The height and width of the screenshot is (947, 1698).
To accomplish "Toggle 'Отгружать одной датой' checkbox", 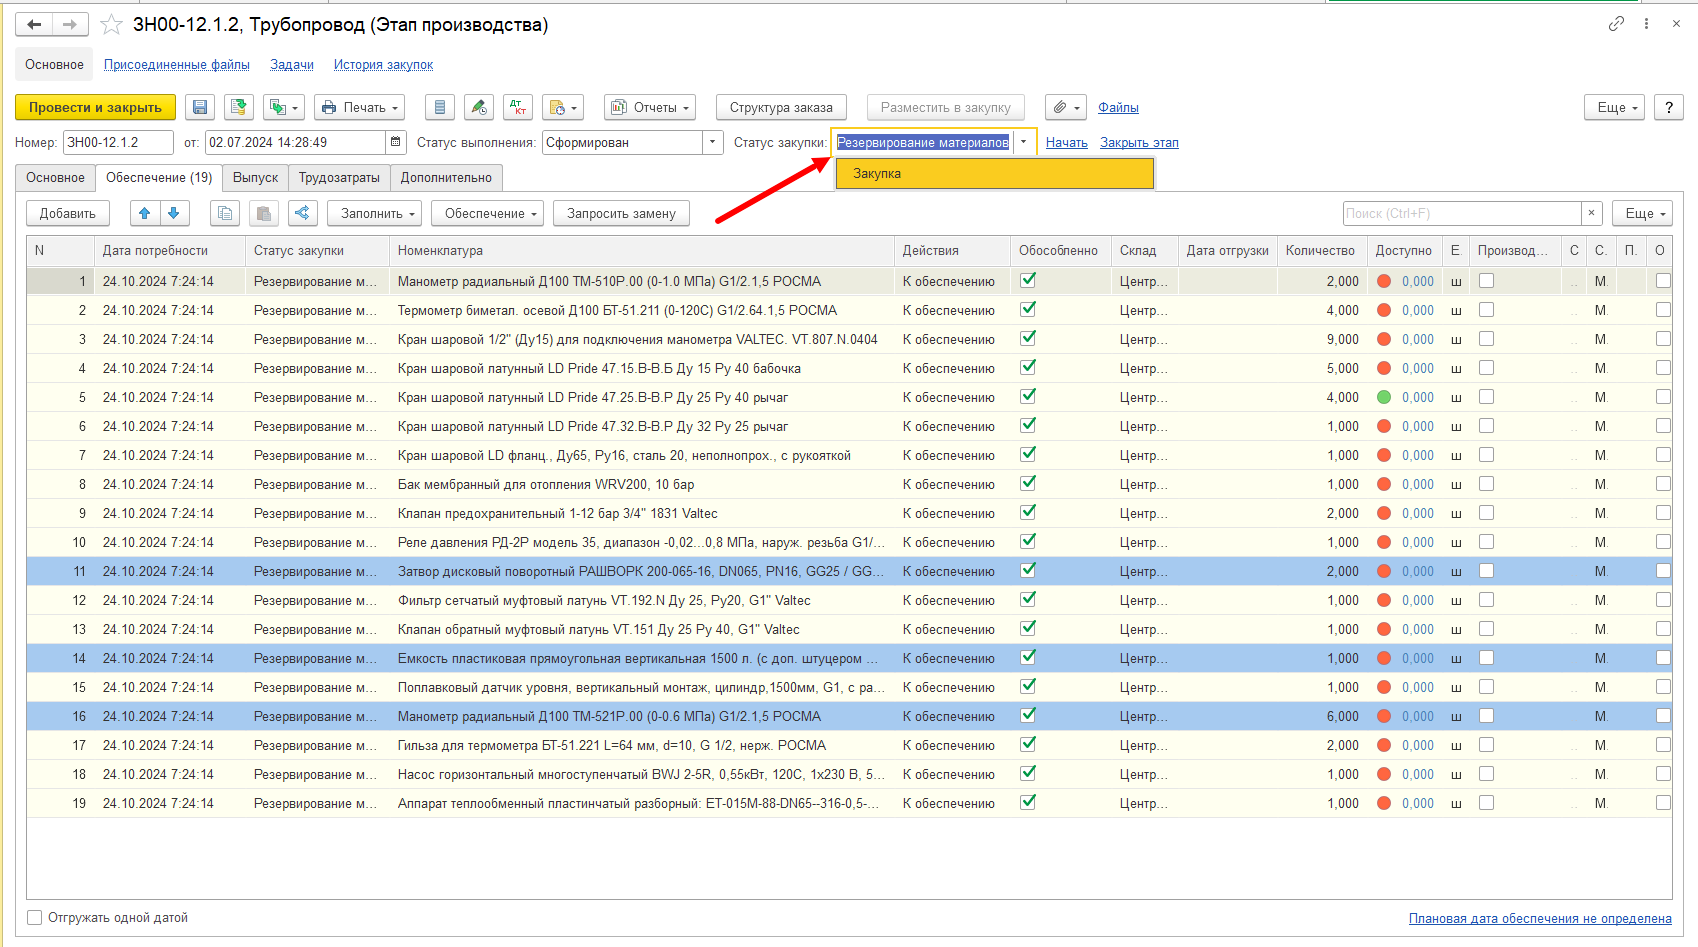I will click(x=35, y=917).
